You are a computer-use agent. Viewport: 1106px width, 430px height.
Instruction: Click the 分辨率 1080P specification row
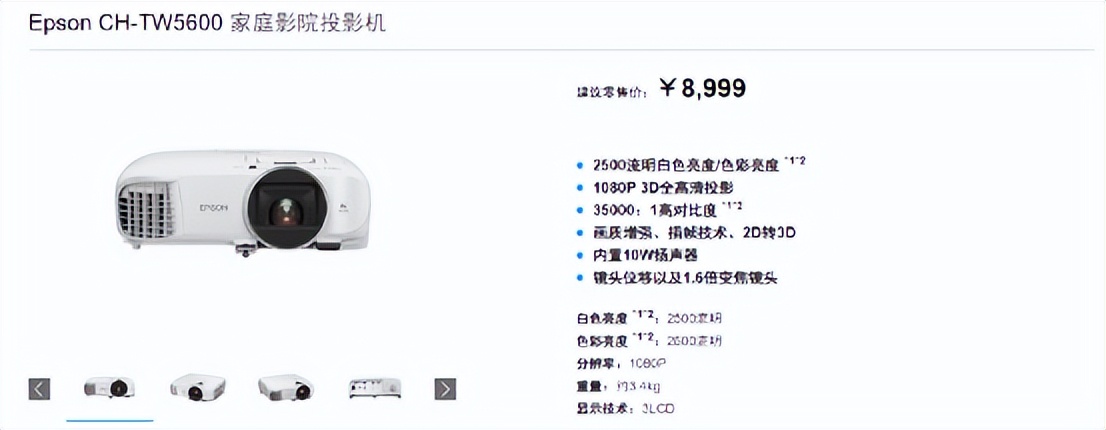coord(621,364)
